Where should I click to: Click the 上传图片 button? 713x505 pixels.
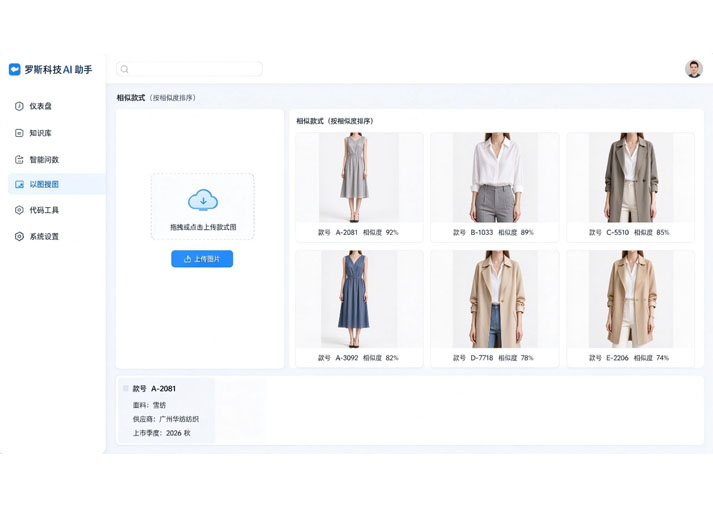tap(202, 259)
